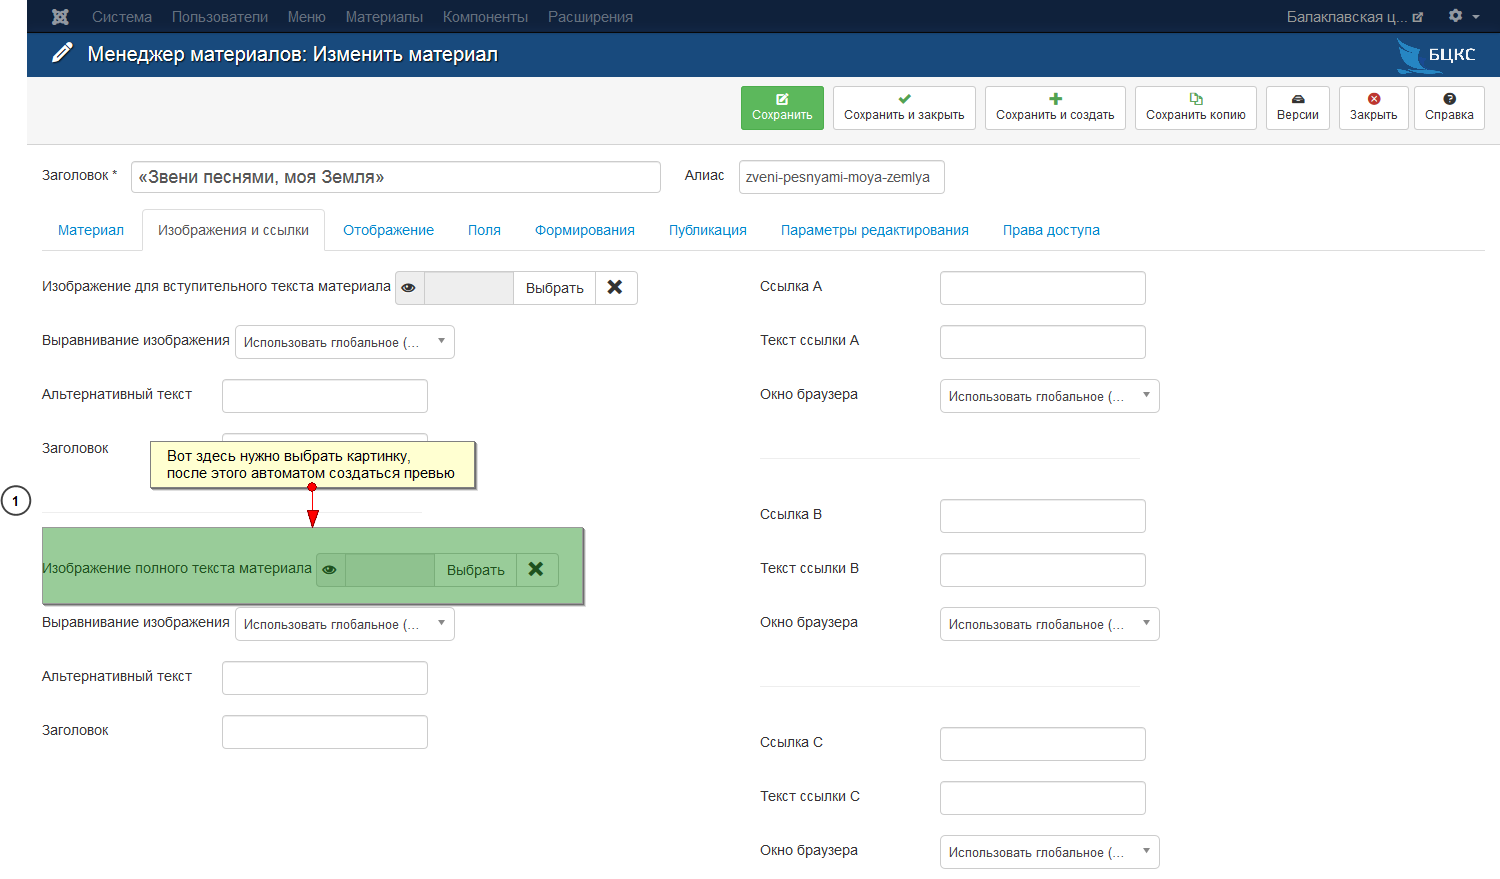Click the intro image path field
Image resolution: width=1500 pixels, height=879 pixels.
tap(469, 288)
